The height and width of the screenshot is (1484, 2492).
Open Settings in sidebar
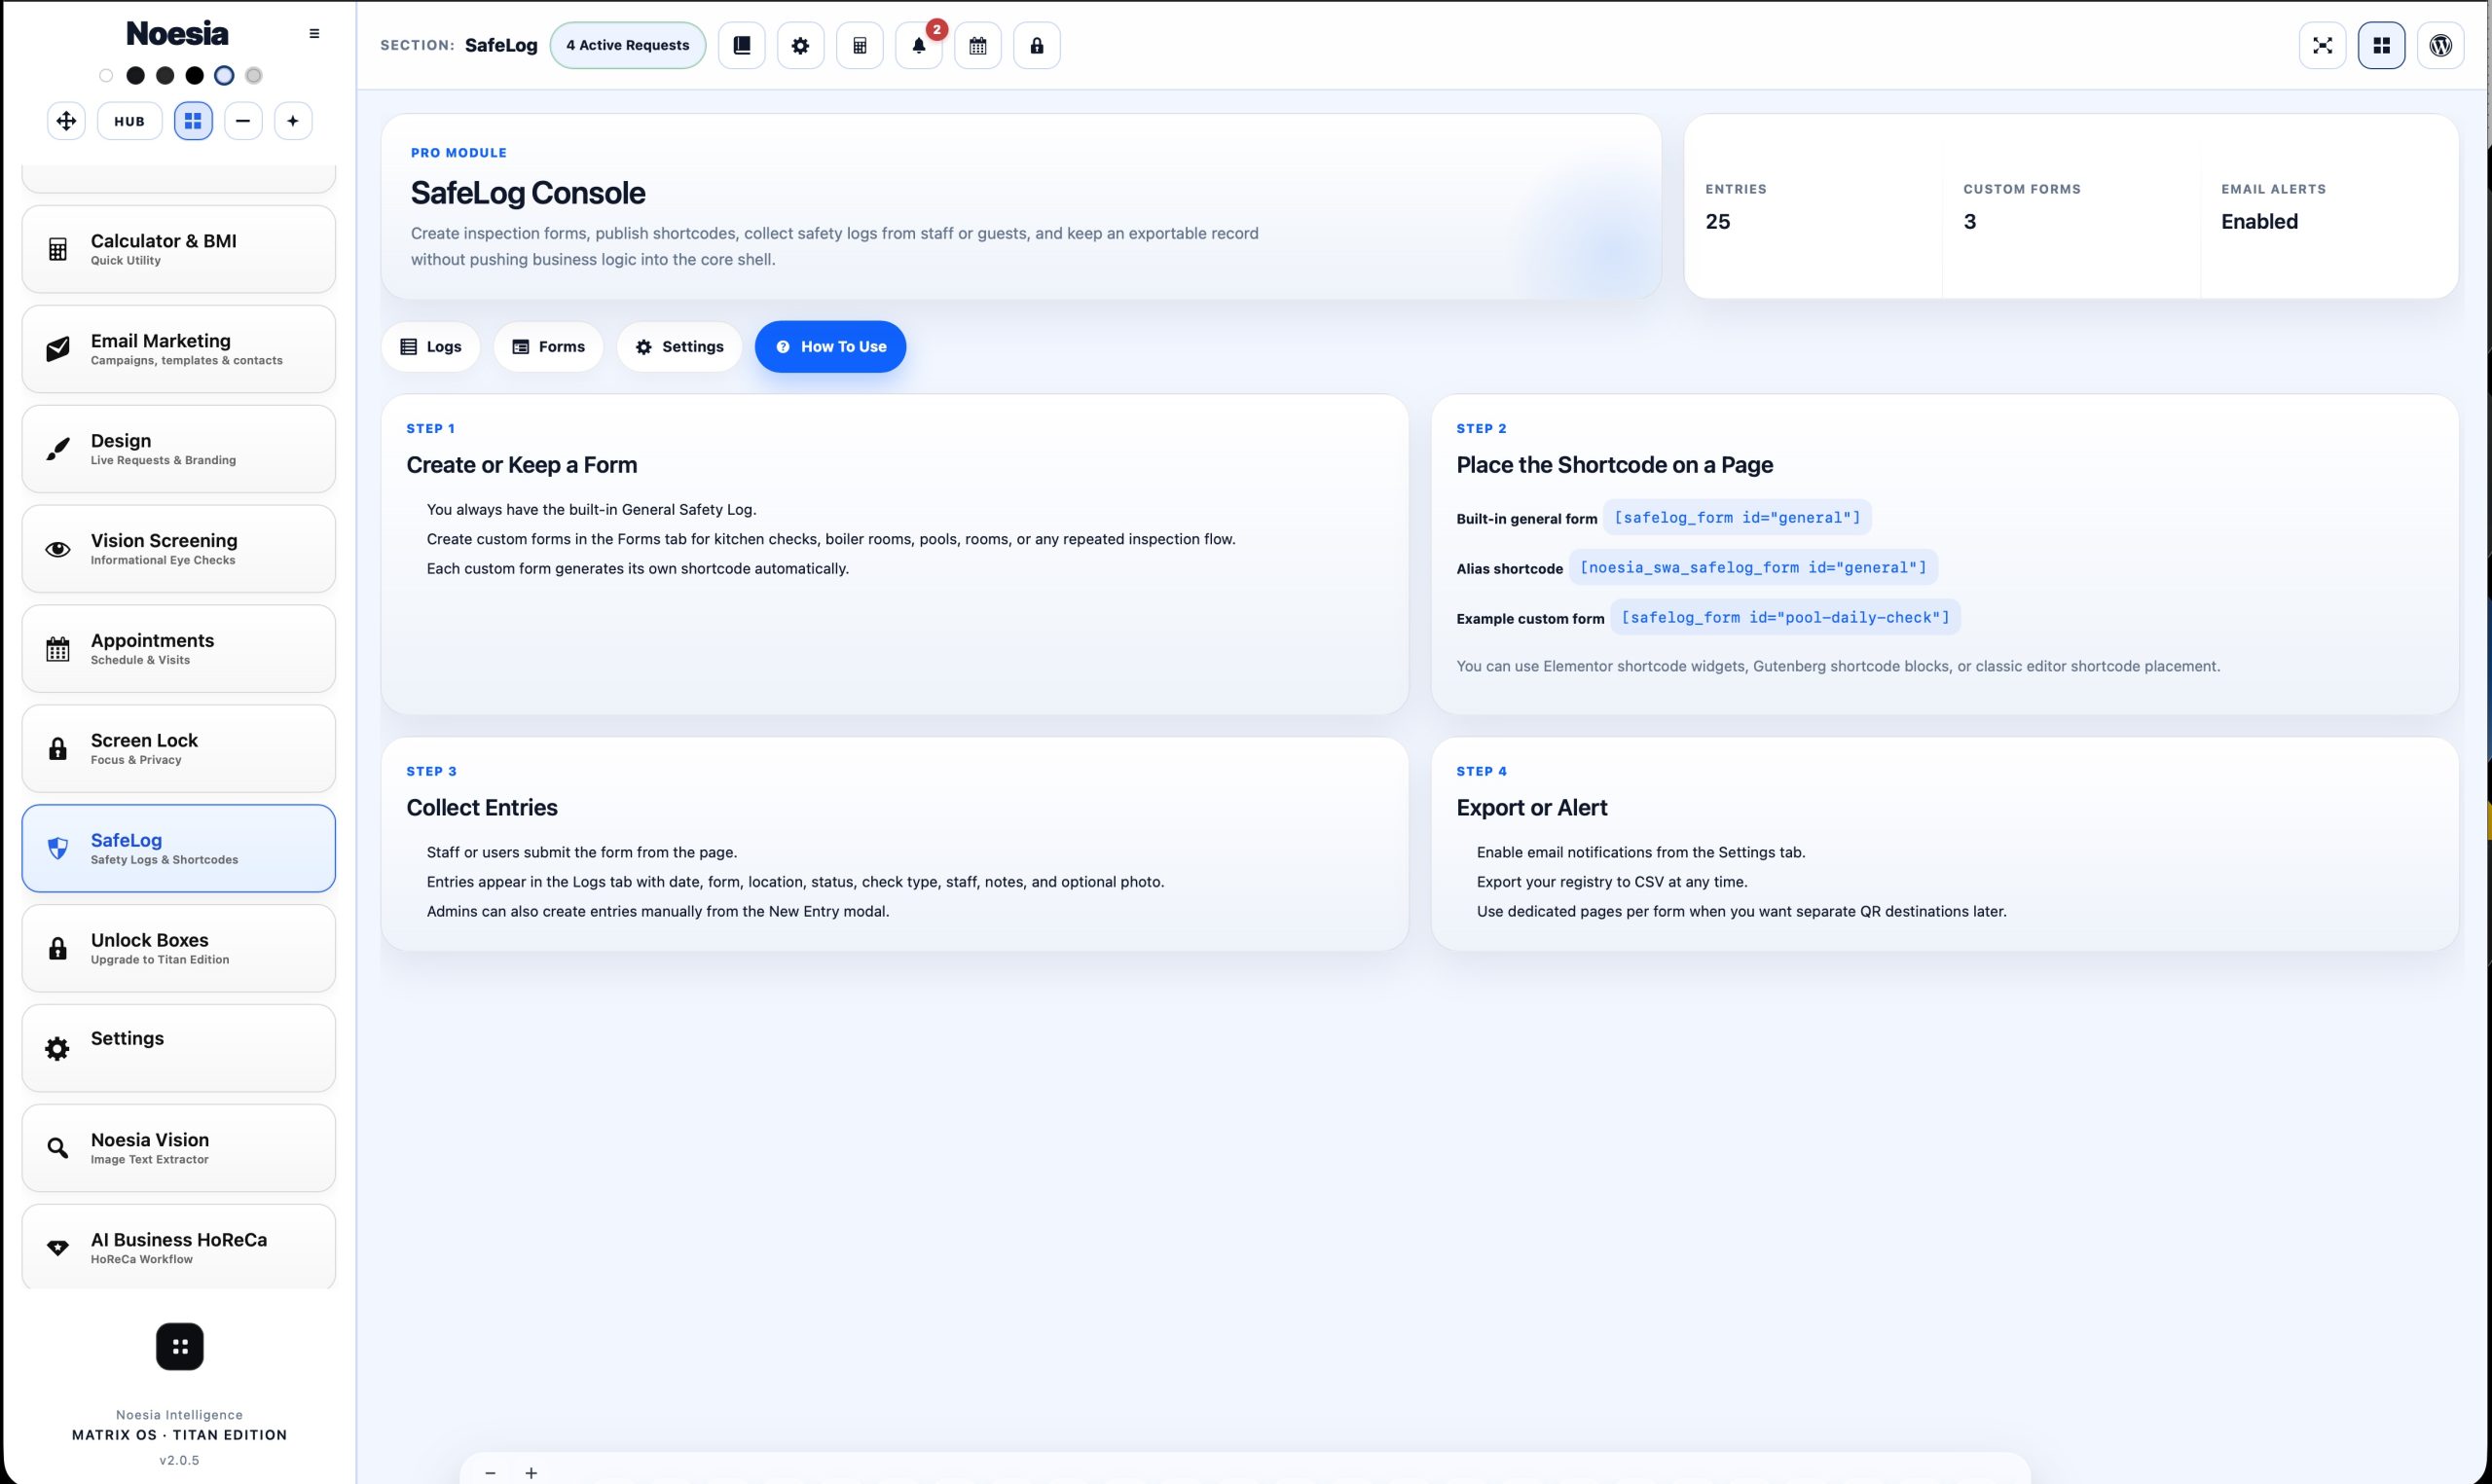point(178,1049)
